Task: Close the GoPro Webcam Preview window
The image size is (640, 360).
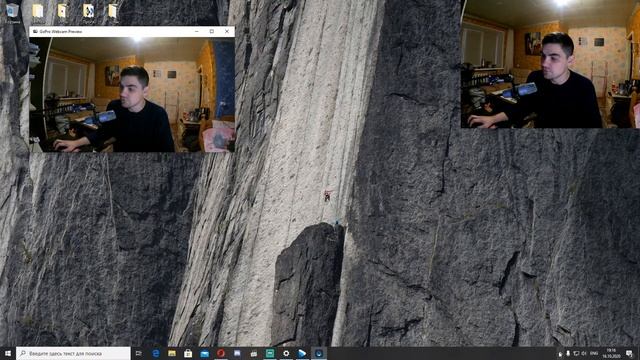Action: coord(227,31)
